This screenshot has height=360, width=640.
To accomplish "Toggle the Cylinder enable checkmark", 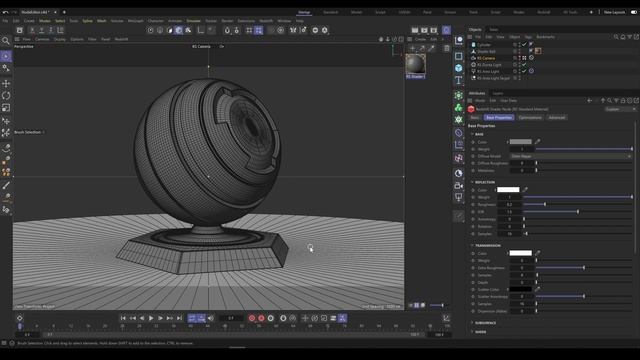I will coord(524,44).
